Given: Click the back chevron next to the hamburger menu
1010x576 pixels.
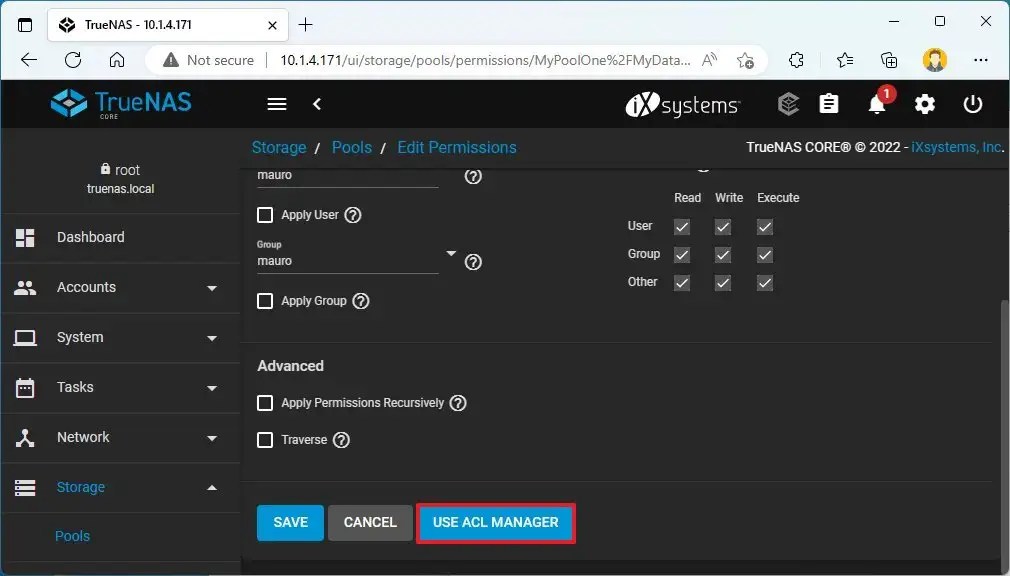Looking at the screenshot, I should click(x=317, y=104).
